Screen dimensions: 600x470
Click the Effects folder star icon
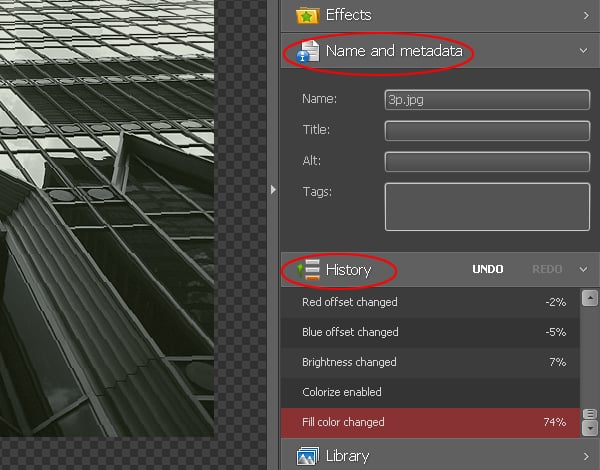(x=309, y=15)
